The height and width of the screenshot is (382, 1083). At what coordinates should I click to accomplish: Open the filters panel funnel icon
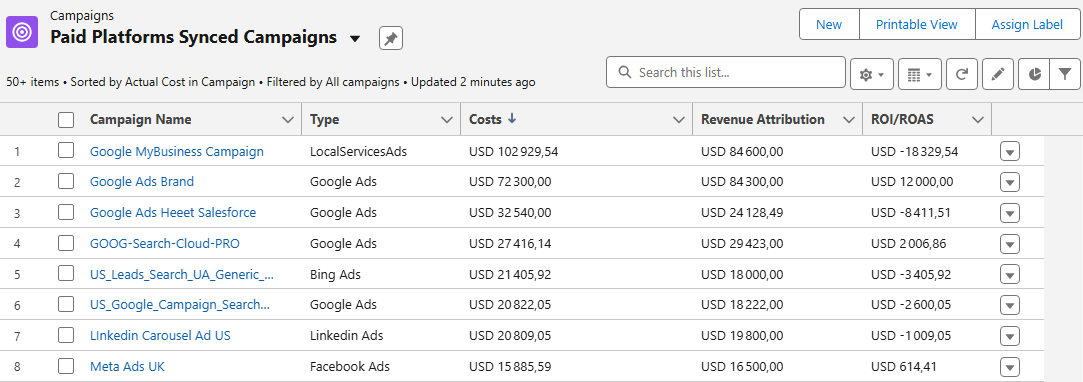pos(1065,75)
